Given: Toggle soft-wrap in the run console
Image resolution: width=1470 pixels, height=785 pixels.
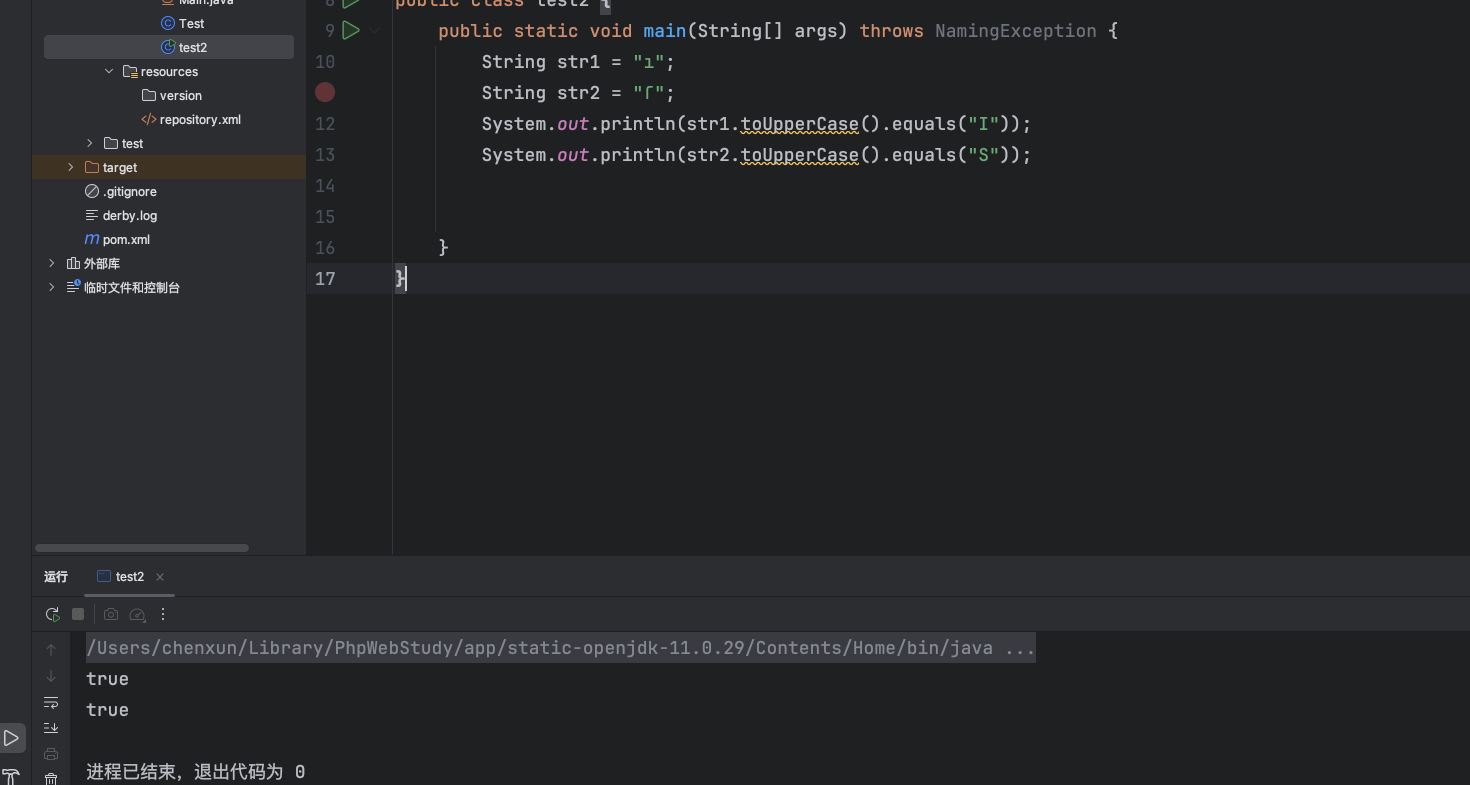Looking at the screenshot, I should click(x=51, y=702).
